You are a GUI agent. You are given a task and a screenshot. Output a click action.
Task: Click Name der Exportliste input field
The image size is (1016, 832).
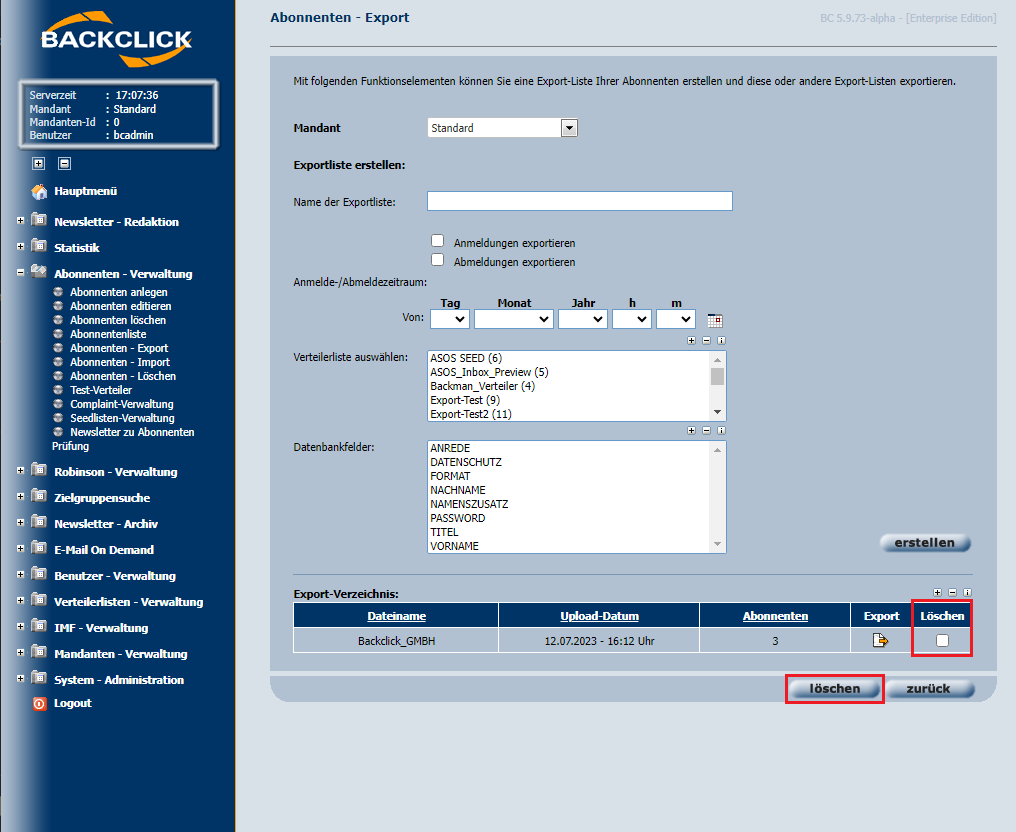tap(580, 201)
